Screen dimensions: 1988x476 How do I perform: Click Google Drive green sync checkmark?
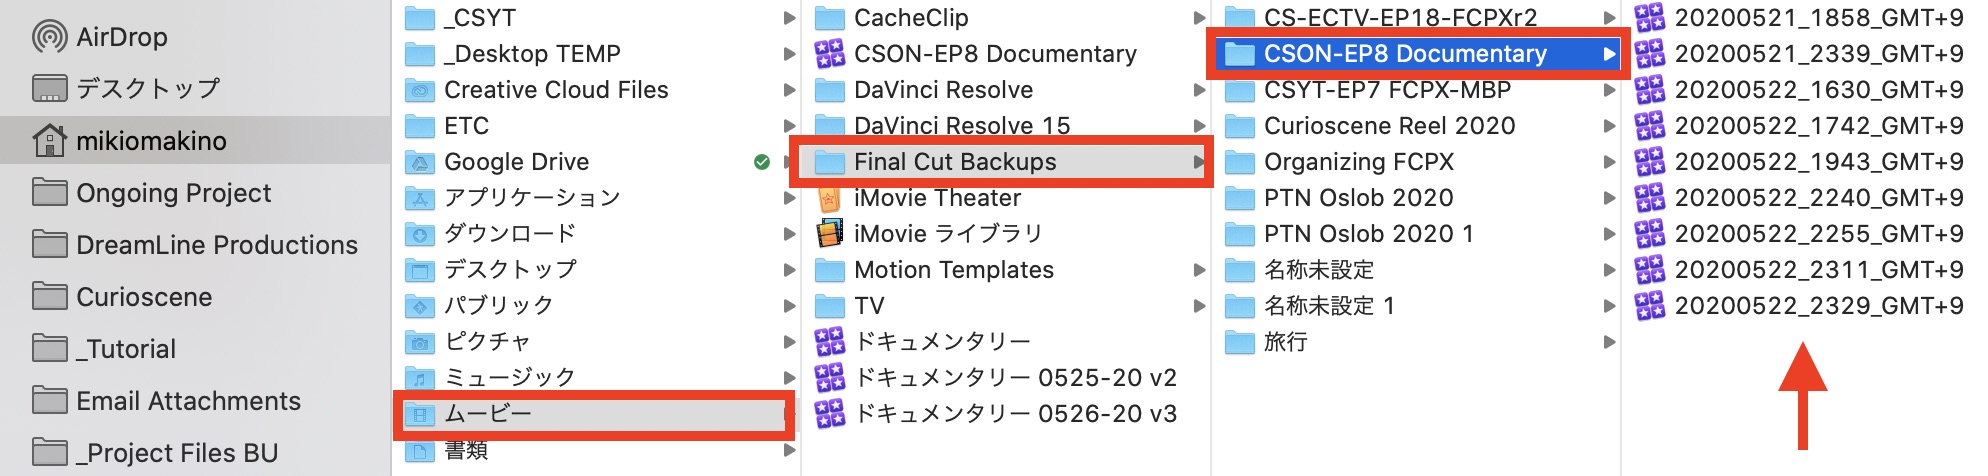(x=762, y=162)
